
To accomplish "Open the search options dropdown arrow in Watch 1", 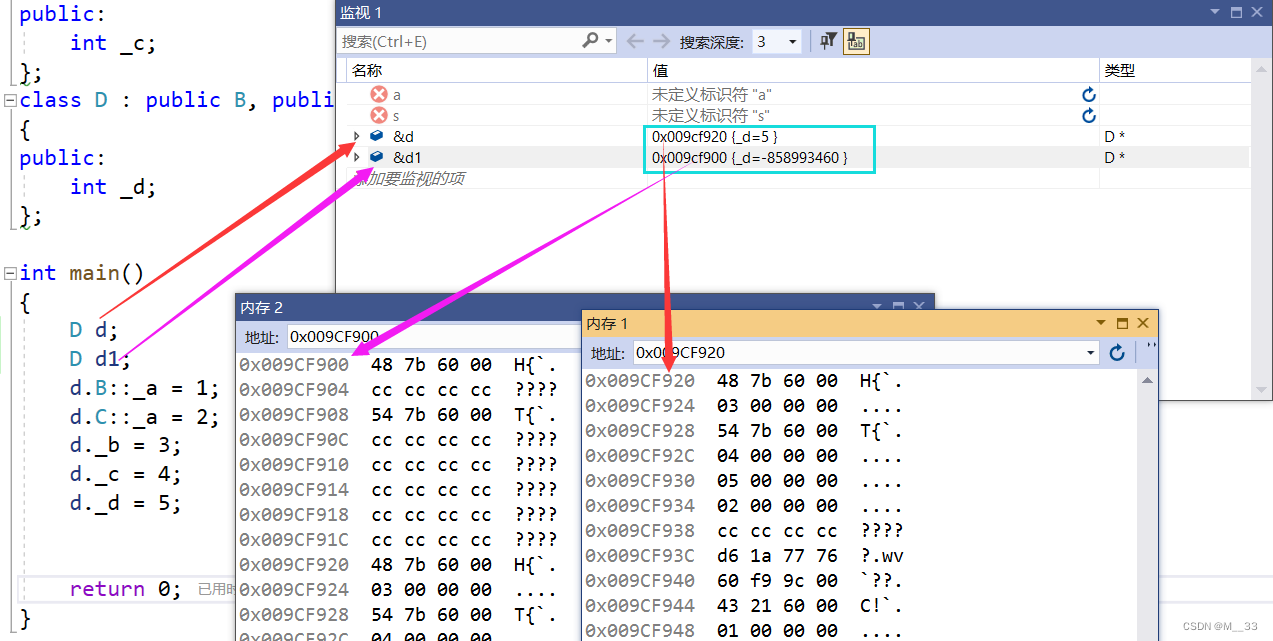I will pos(609,41).
